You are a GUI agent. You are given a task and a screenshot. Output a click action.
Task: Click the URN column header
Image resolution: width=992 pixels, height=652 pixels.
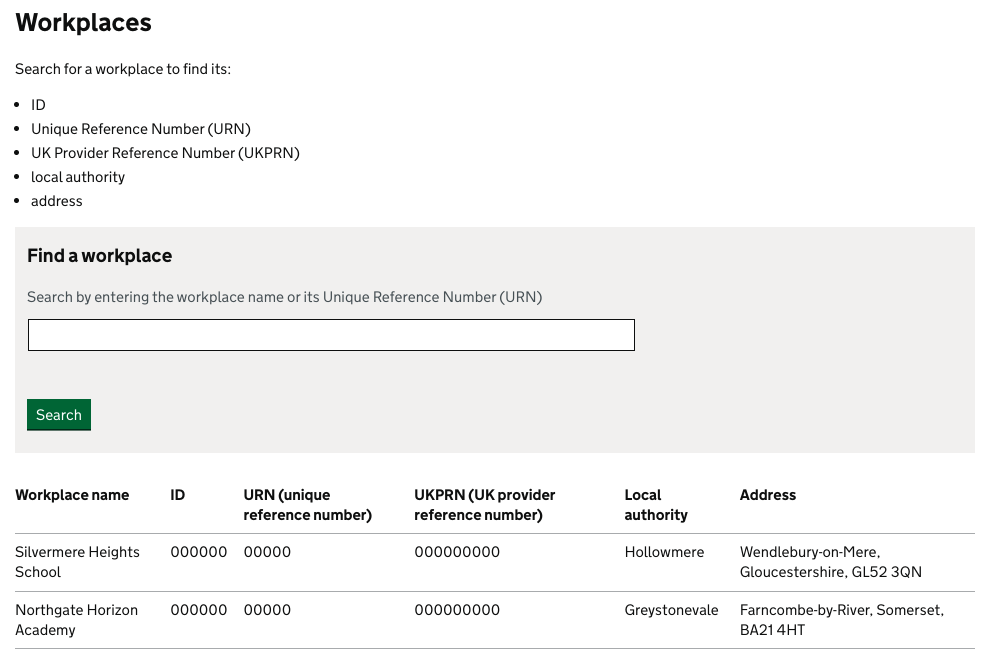[307, 504]
